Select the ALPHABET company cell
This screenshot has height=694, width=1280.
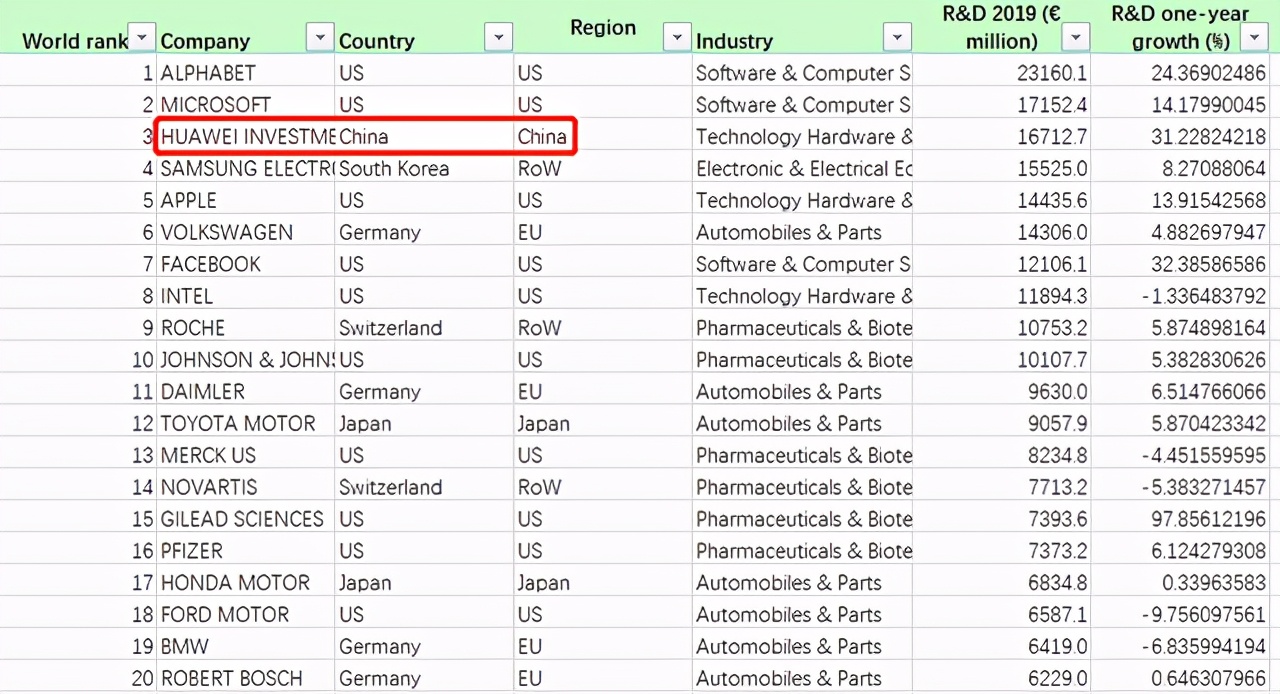click(246, 73)
